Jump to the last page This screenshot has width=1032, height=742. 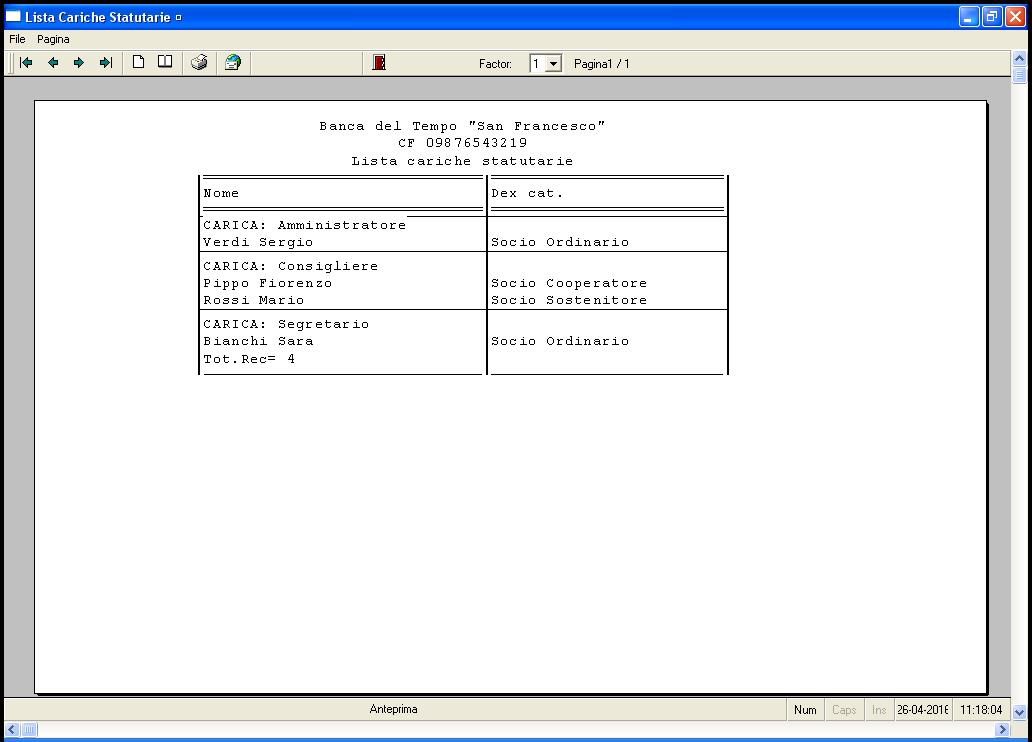(x=106, y=63)
